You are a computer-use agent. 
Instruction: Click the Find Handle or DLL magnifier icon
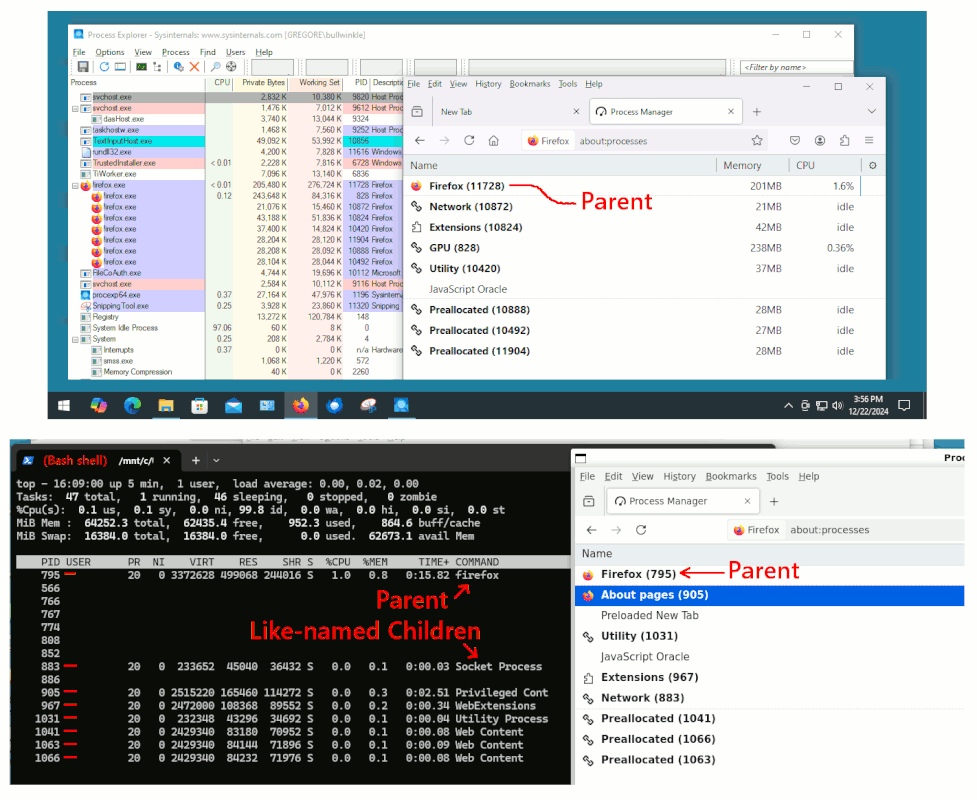(216, 67)
